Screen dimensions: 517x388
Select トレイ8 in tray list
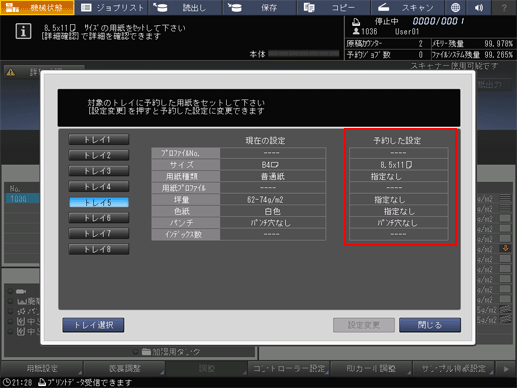click(x=99, y=249)
